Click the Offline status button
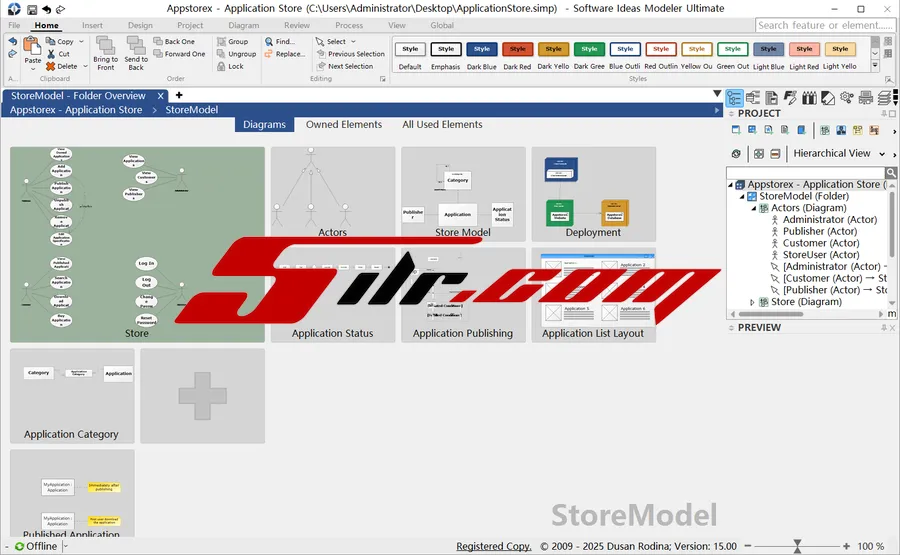The image size is (900, 555). [x=36, y=546]
